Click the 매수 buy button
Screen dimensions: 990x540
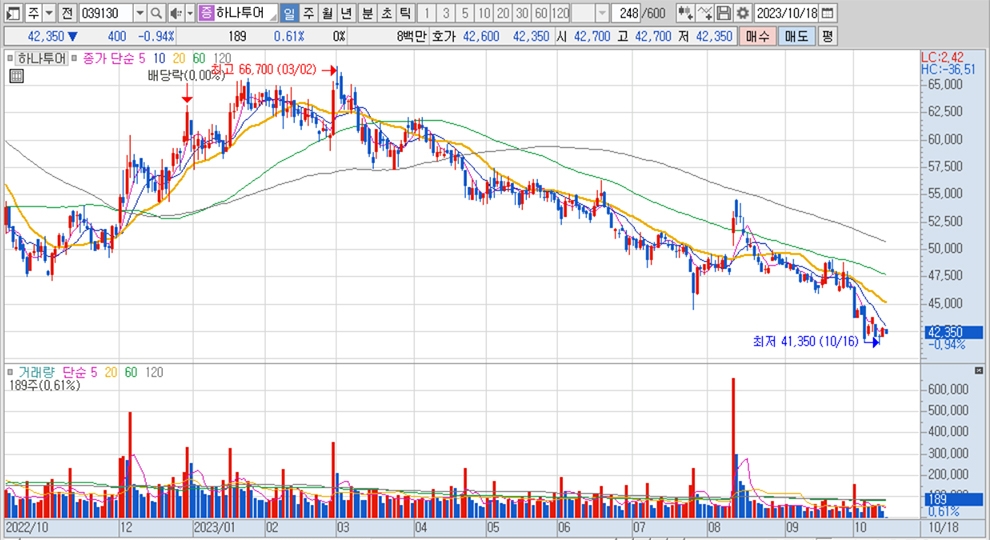(x=757, y=37)
